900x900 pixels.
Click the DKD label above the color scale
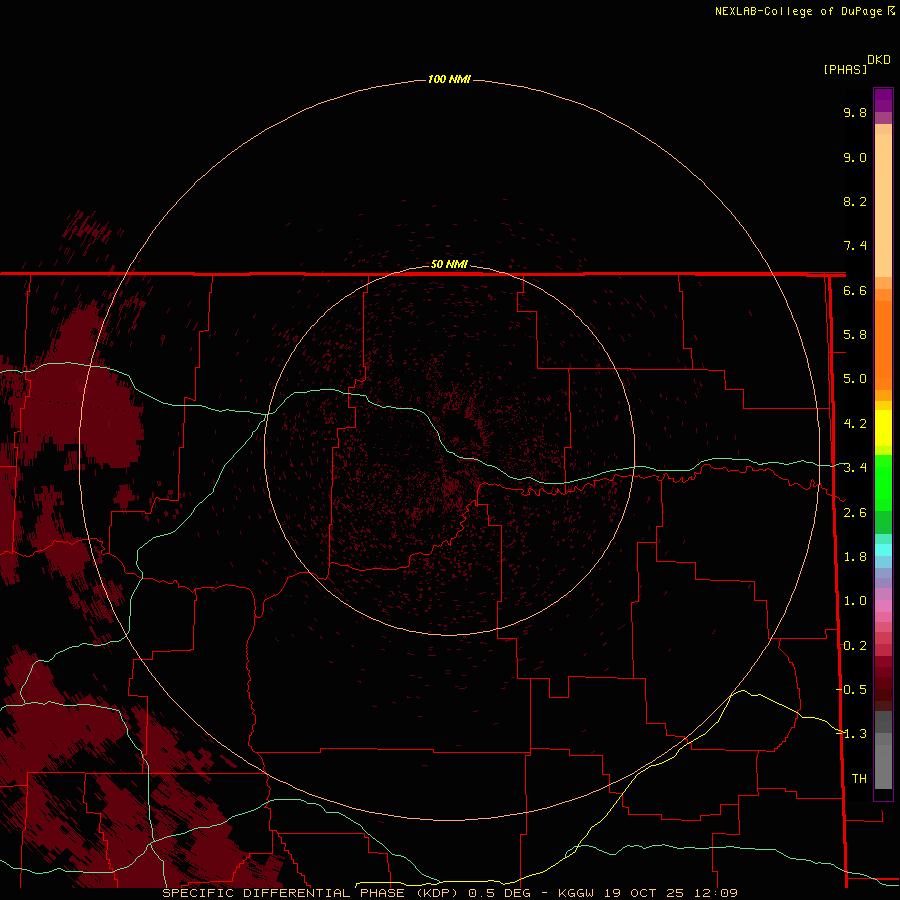click(878, 60)
